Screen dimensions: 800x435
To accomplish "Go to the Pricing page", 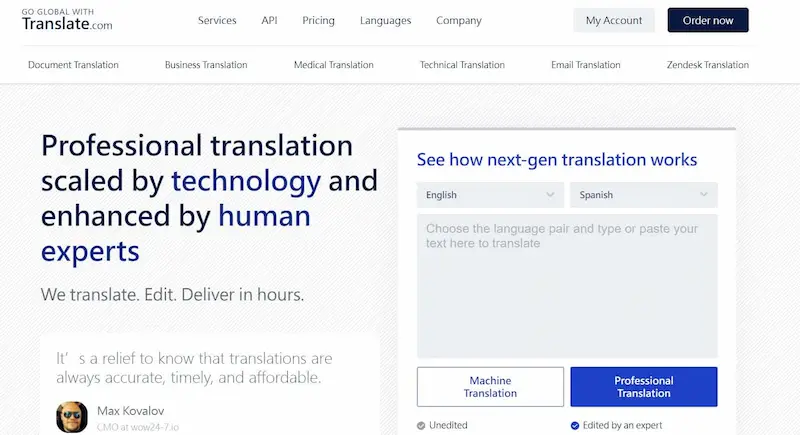I will pos(318,21).
